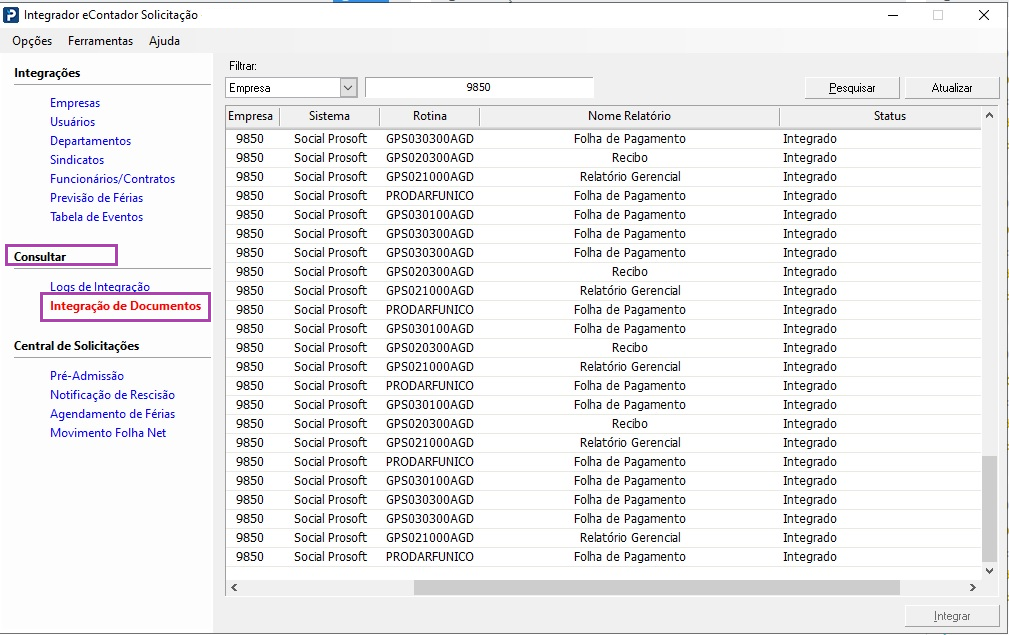Viewport: 1009px width, 635px height.
Task: Select Funcionários/Contratos in the sidebar
Action: coord(112,179)
